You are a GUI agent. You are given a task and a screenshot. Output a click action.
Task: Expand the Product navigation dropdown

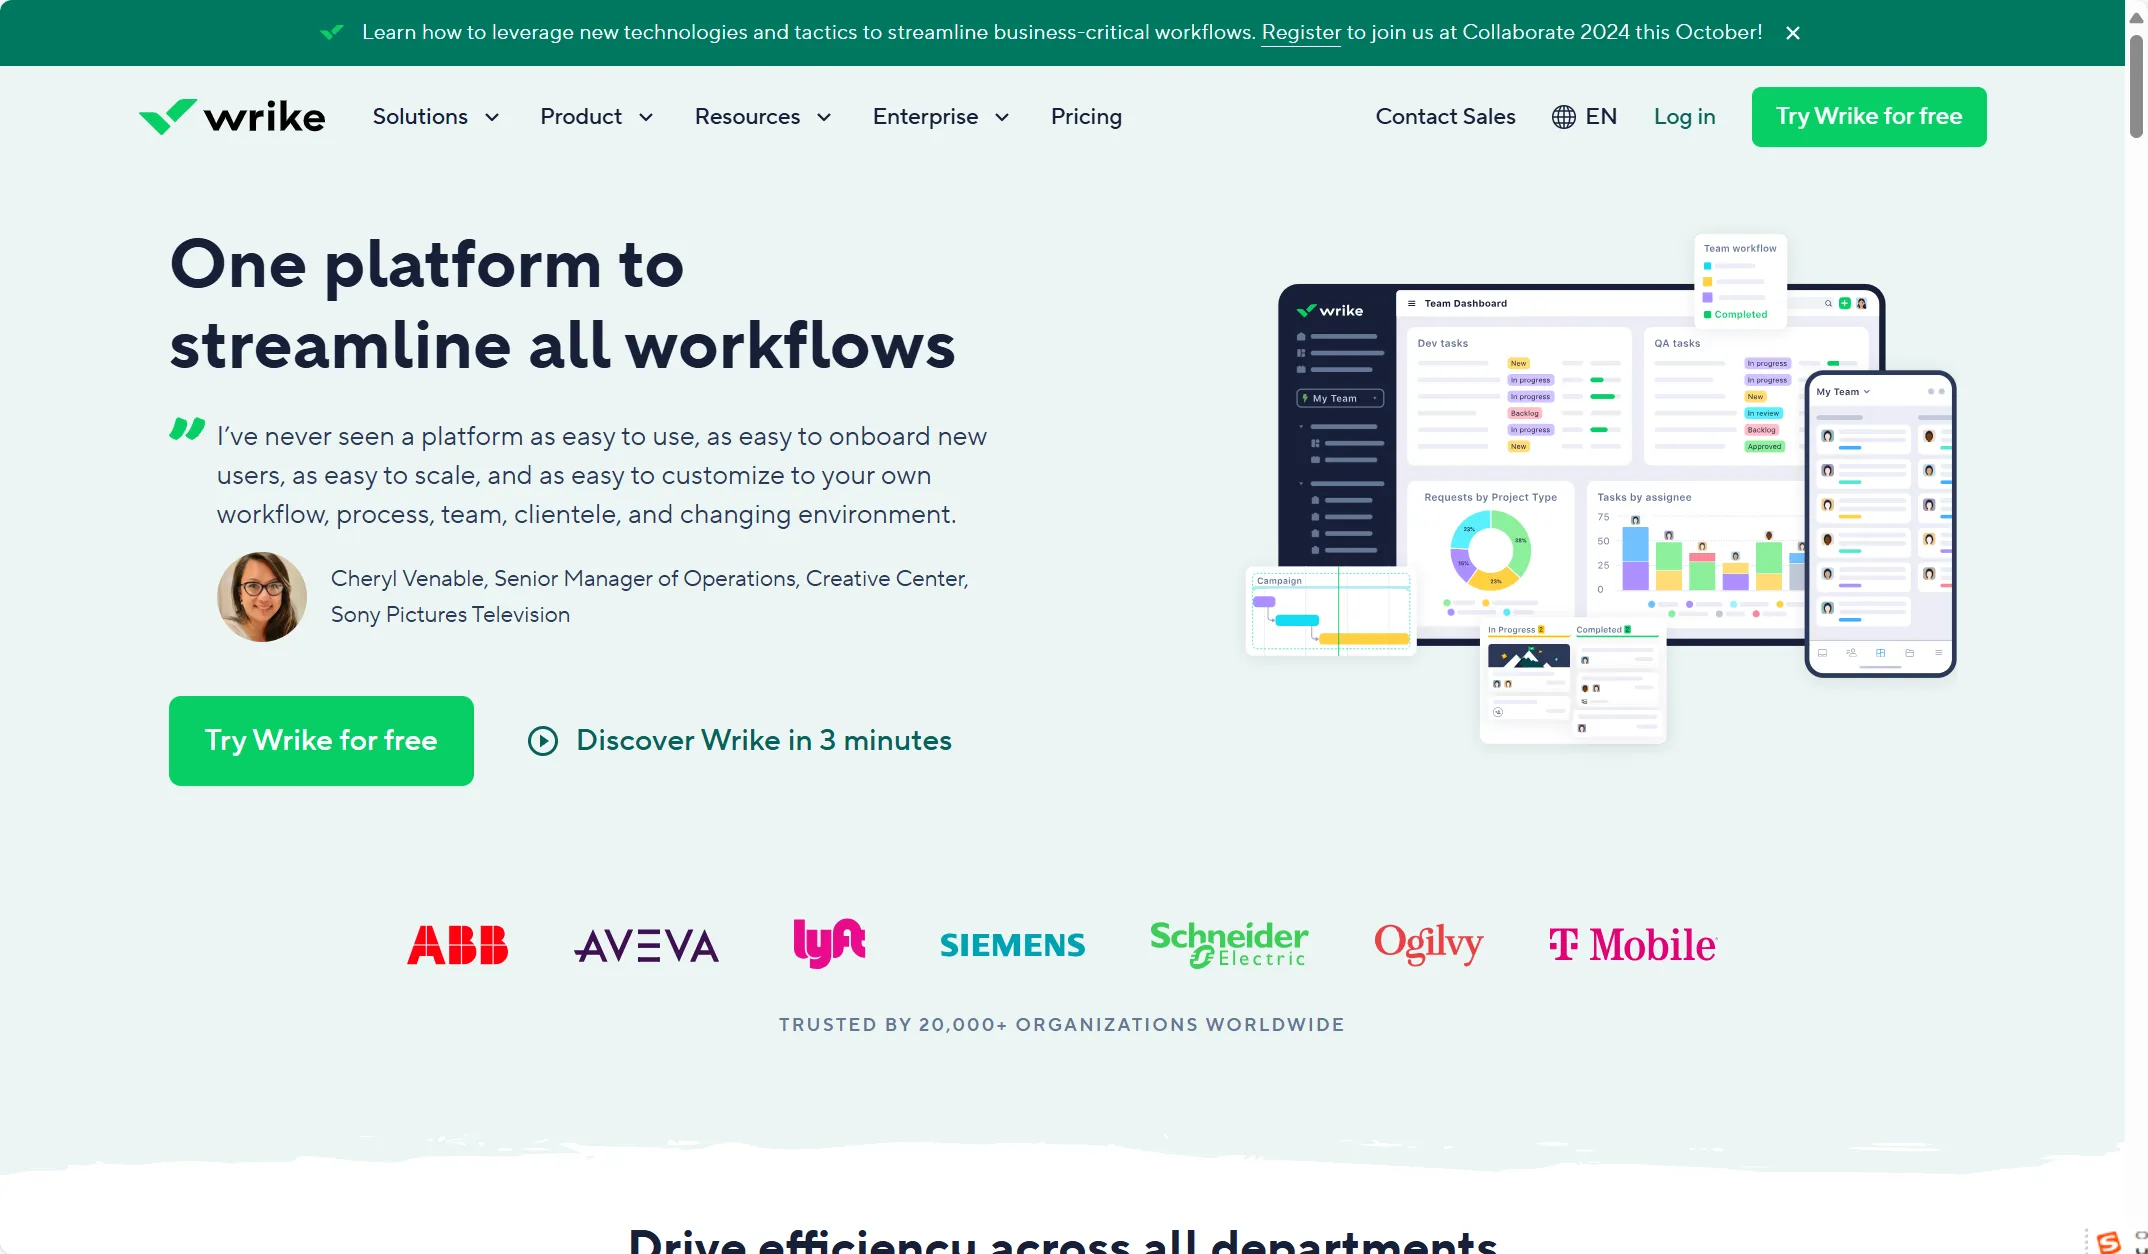pos(596,116)
